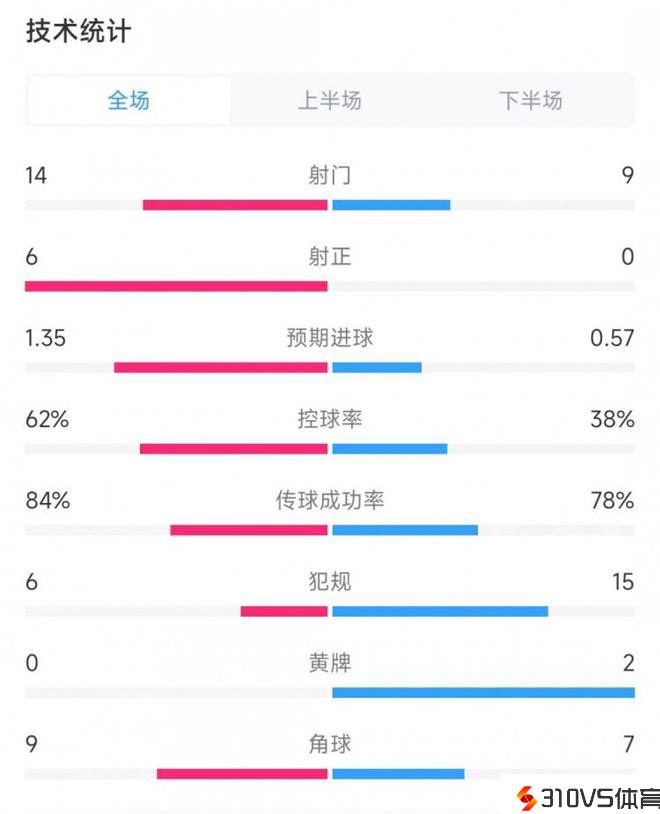Viewport: 660px width, 814px height.
Task: Click the 犯规 stat label
Action: (330, 581)
